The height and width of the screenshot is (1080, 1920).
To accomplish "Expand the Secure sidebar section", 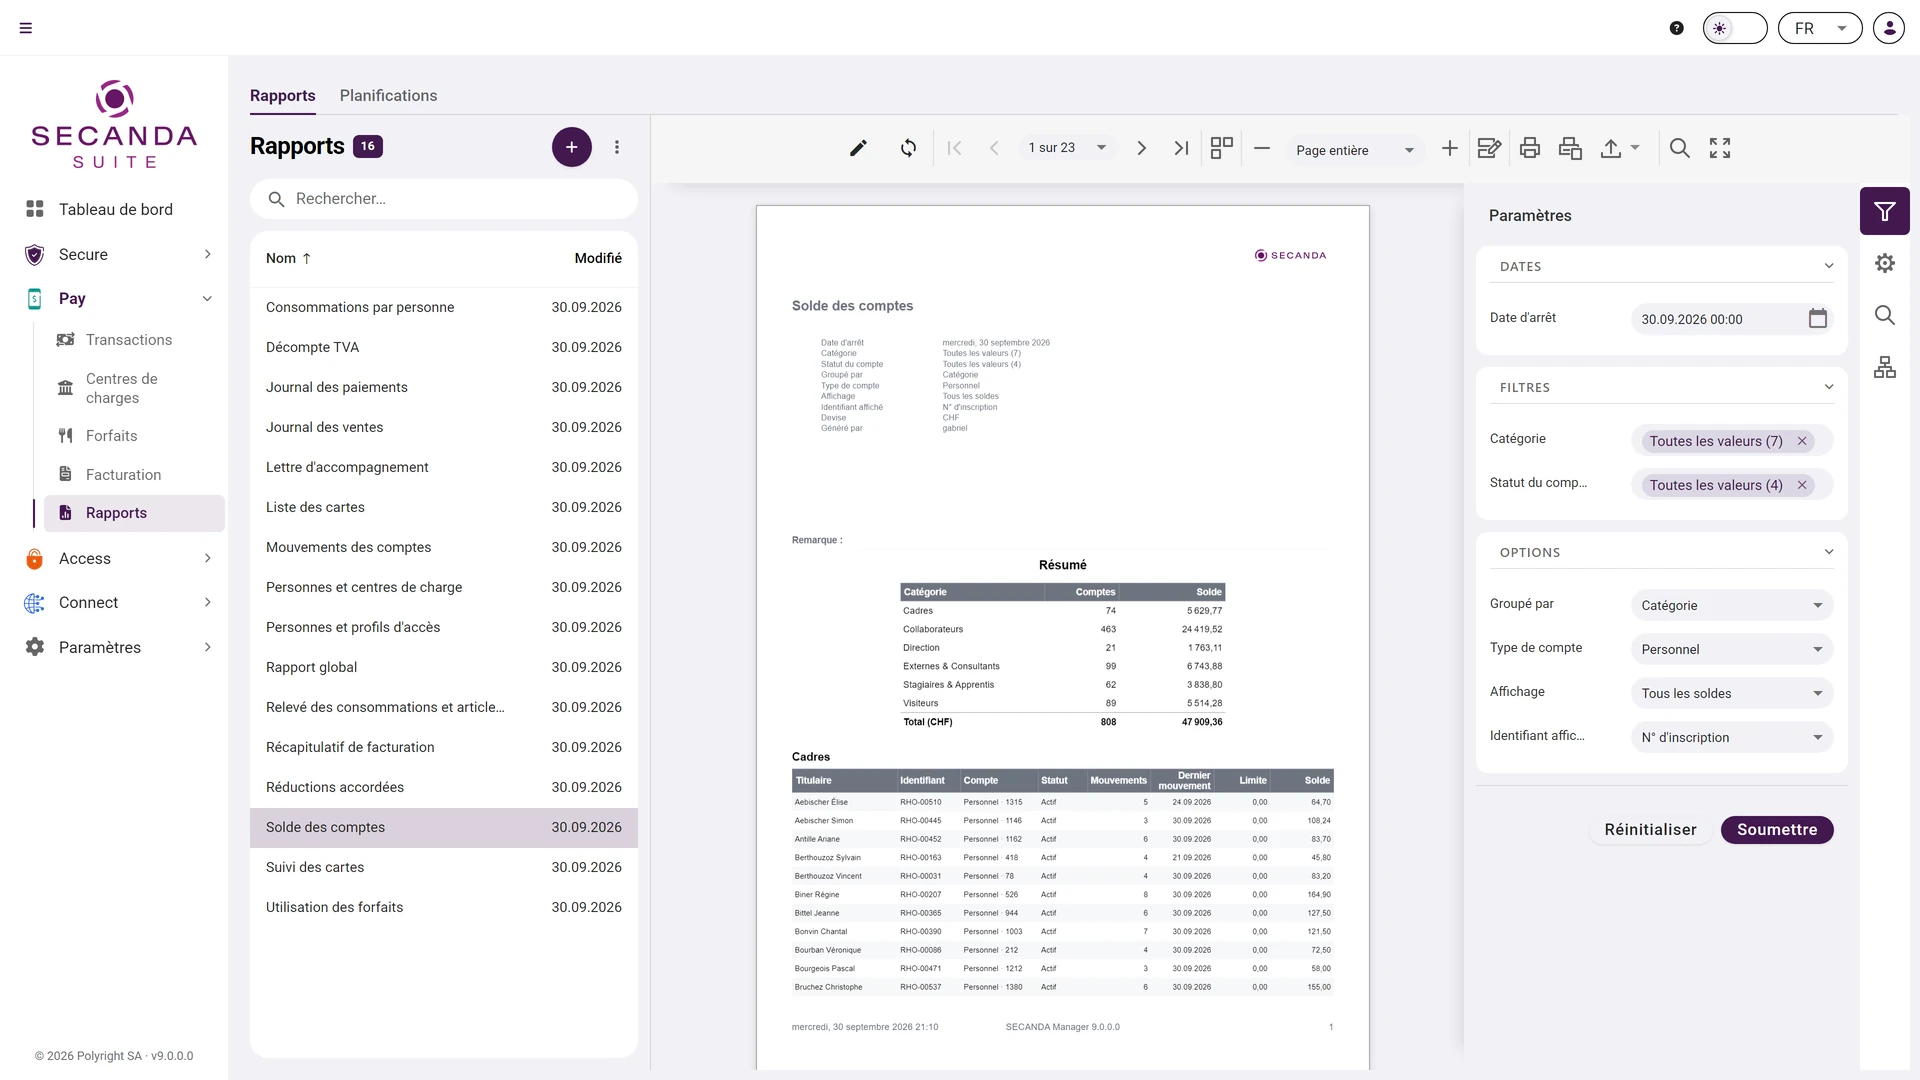I will [x=119, y=254].
